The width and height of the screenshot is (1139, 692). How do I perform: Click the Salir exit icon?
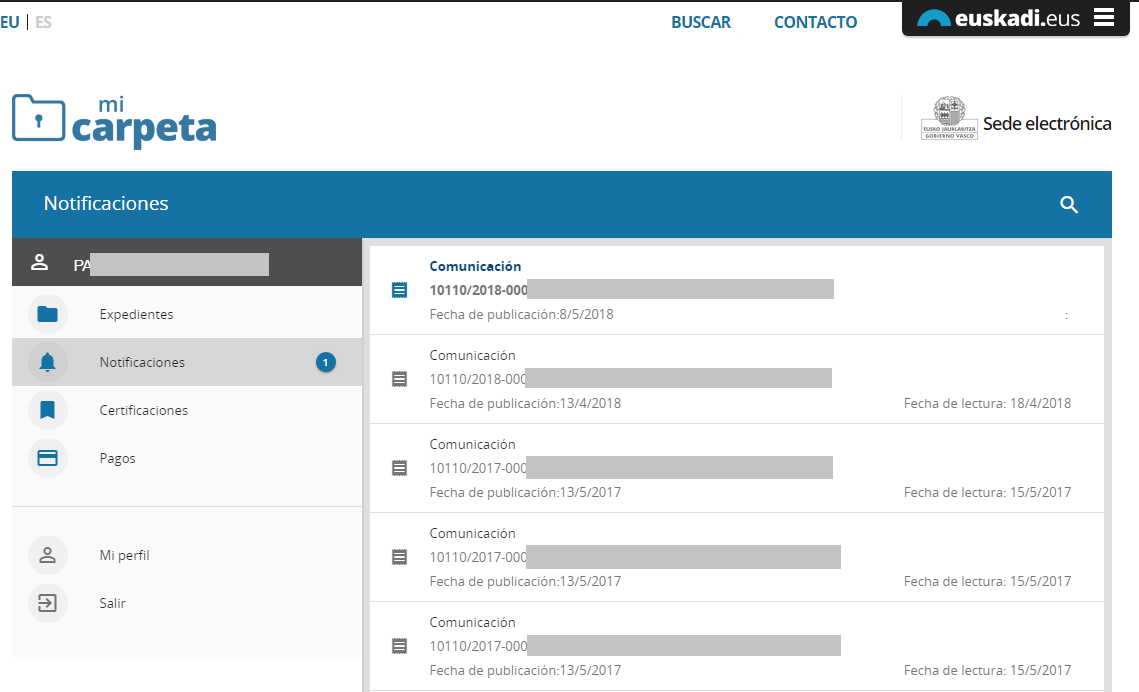(x=47, y=604)
